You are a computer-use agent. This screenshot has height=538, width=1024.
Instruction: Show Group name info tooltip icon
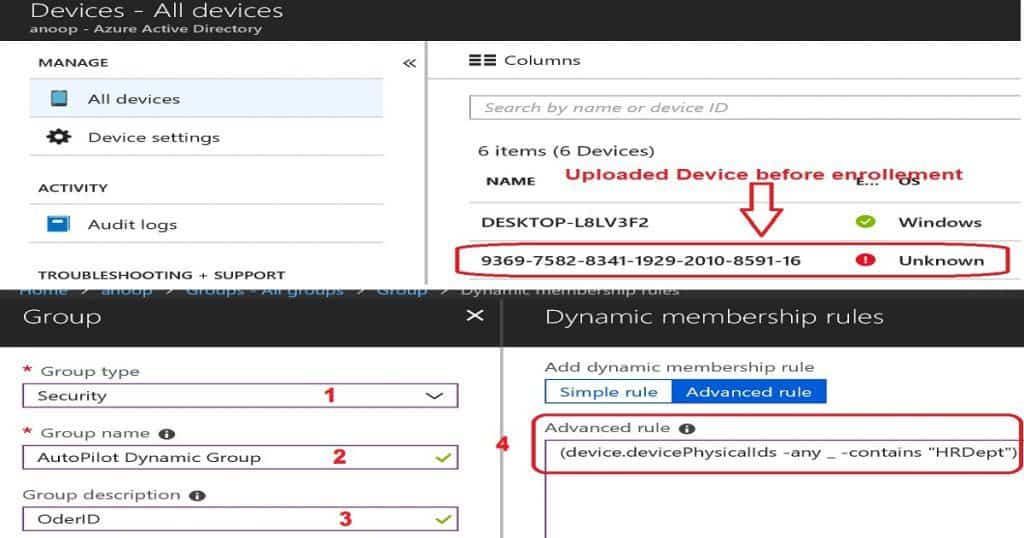click(167, 434)
